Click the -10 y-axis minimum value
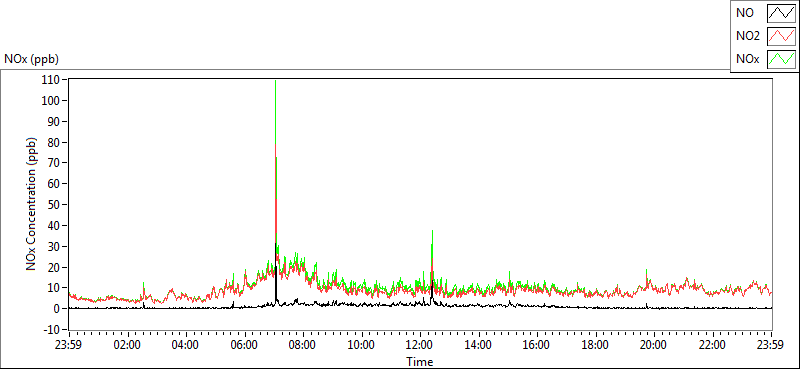 (53, 329)
